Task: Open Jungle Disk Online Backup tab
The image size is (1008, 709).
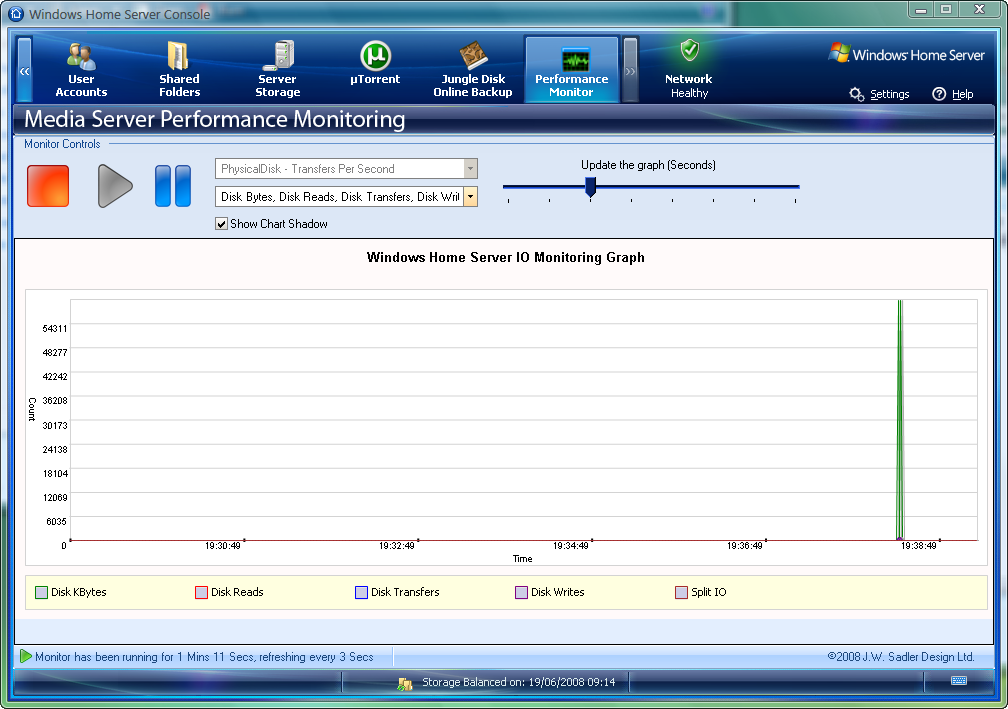Action: click(x=473, y=69)
